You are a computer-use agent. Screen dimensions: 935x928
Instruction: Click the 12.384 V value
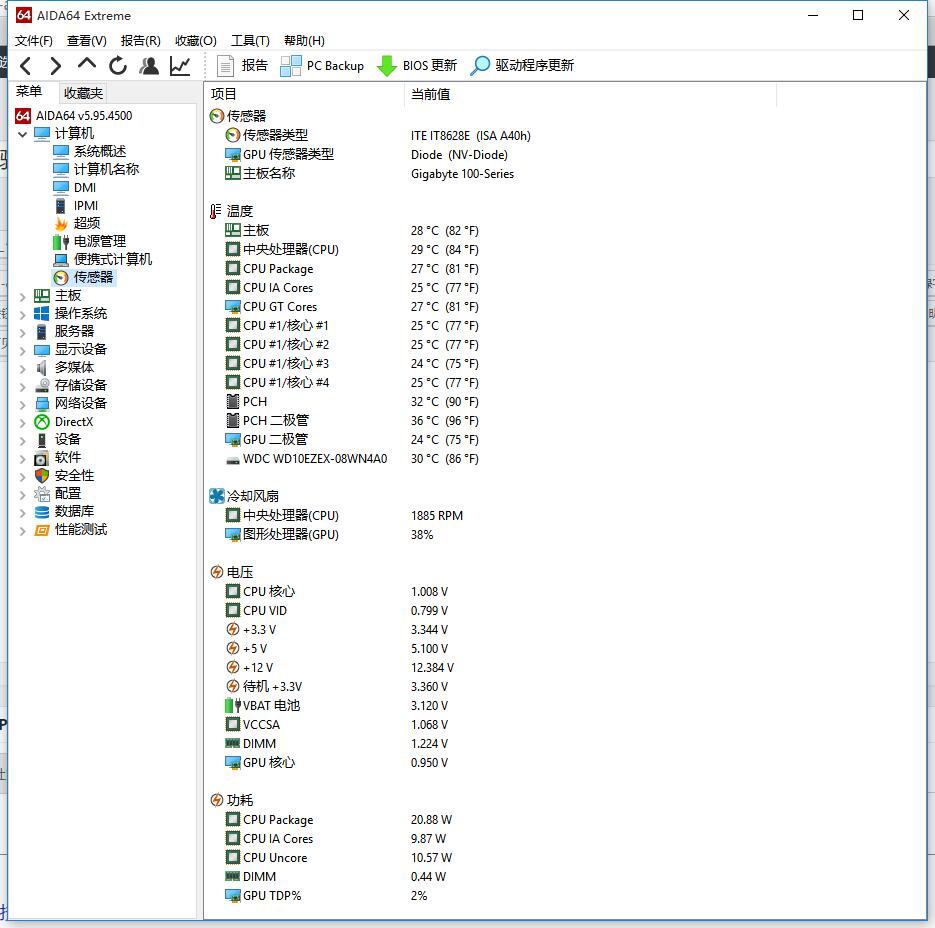click(432, 668)
